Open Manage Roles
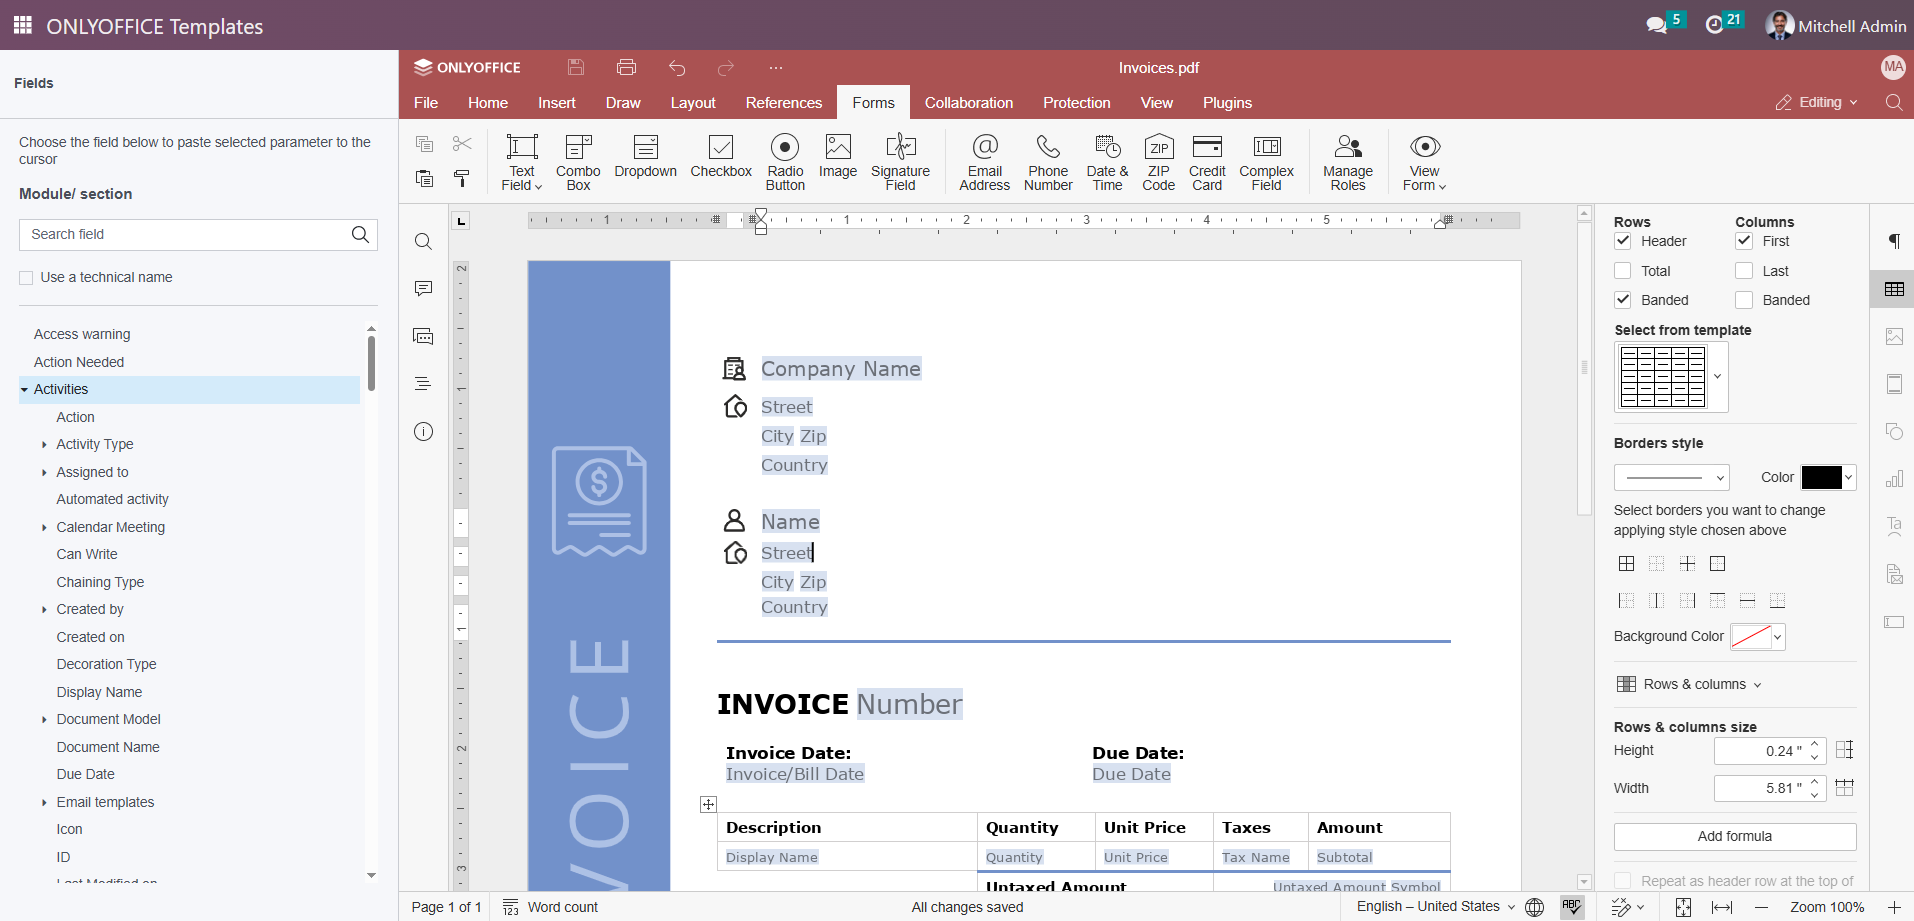This screenshot has height=921, width=1914. tap(1348, 161)
